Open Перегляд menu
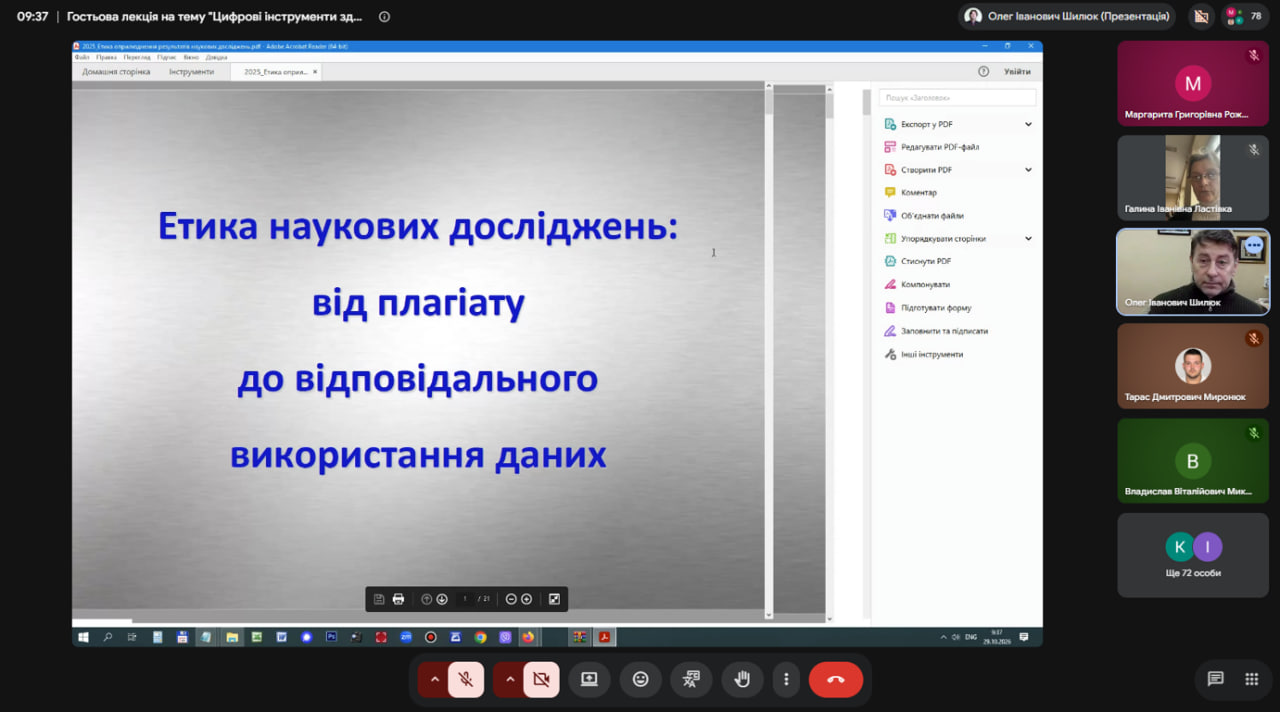The image size is (1280, 712). [137, 57]
